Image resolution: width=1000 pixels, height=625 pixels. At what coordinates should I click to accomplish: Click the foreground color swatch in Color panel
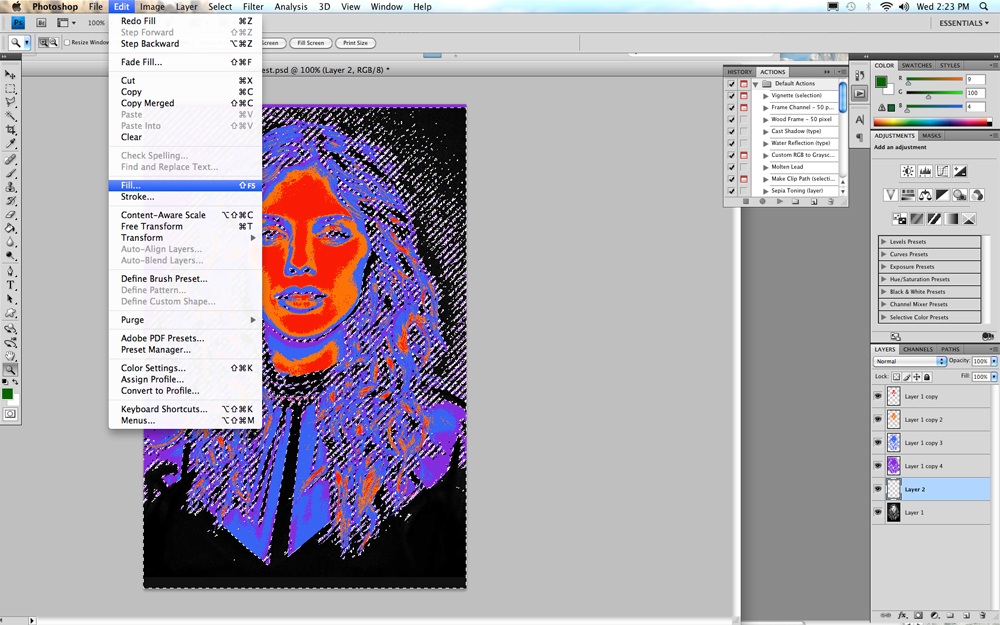(x=881, y=82)
